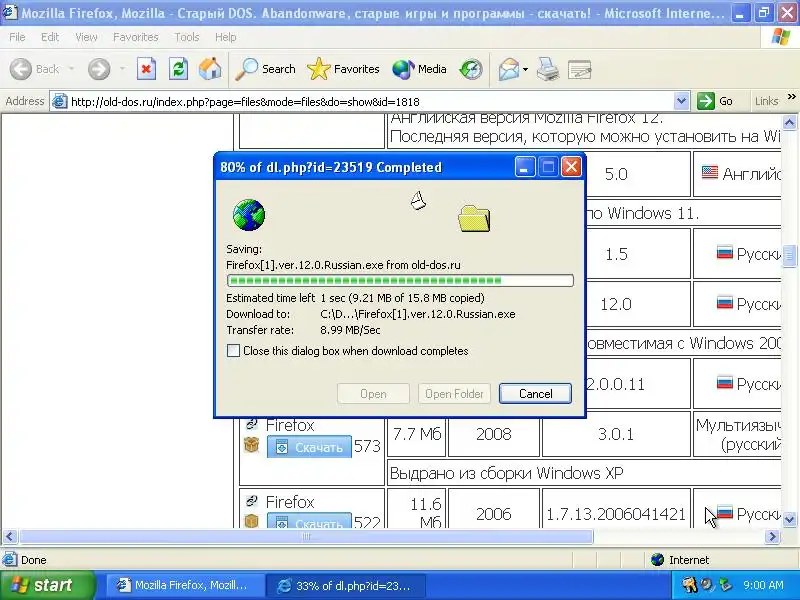Click Скачать button with count 522

point(309,521)
